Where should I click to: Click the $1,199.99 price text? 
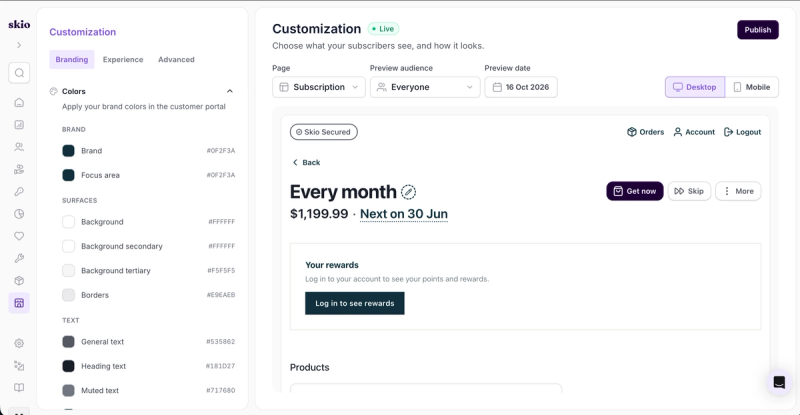(319, 213)
